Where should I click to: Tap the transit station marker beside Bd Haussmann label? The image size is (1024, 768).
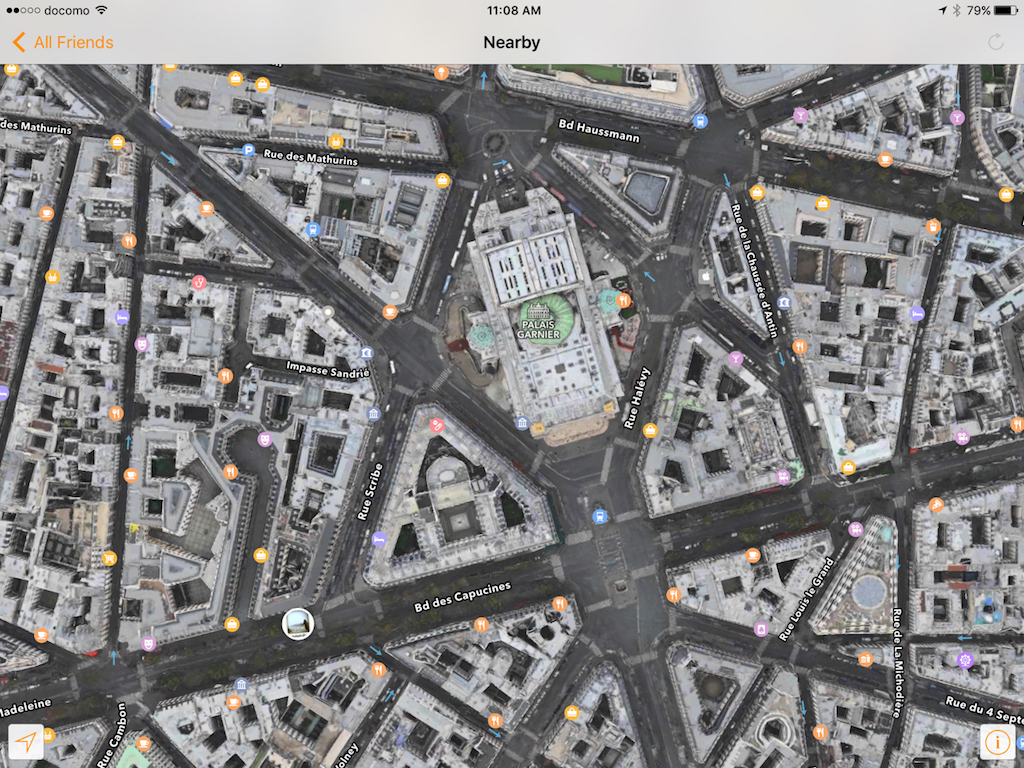pyautogui.click(x=700, y=121)
